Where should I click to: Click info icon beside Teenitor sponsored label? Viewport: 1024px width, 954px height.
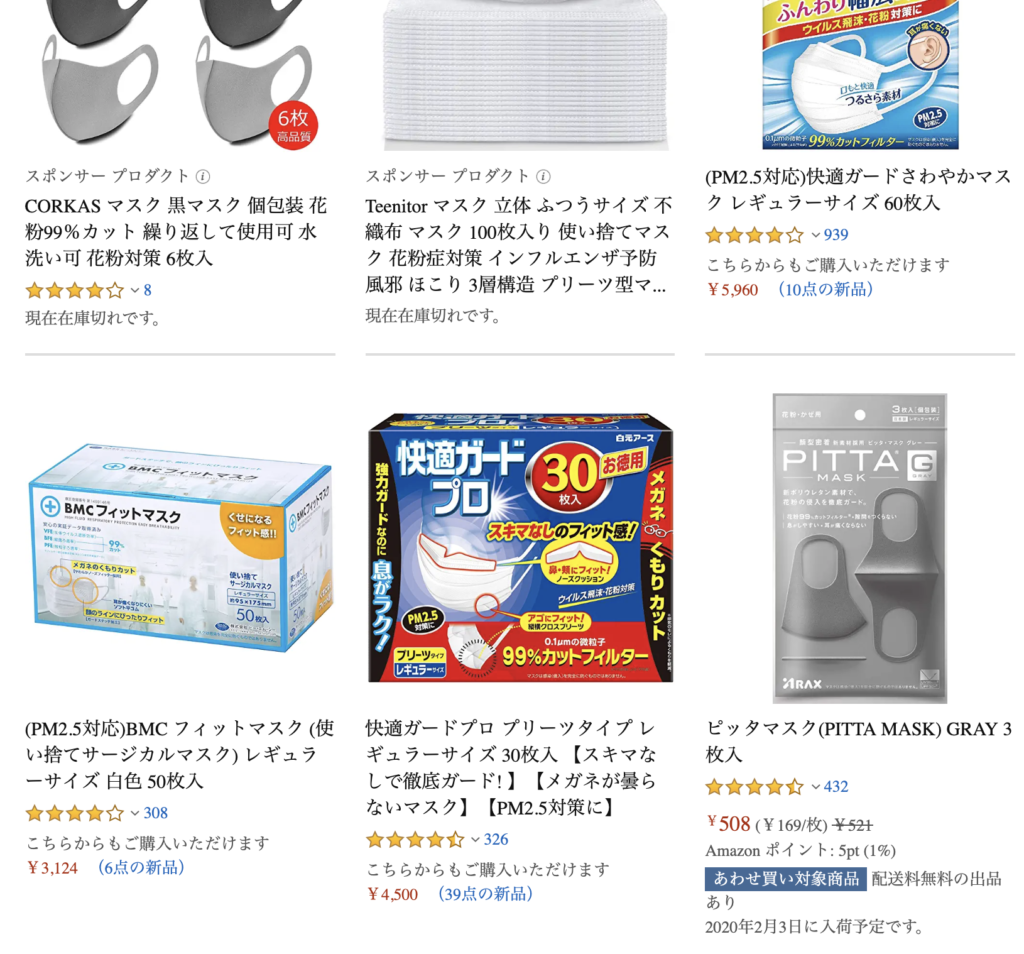[x=543, y=176]
